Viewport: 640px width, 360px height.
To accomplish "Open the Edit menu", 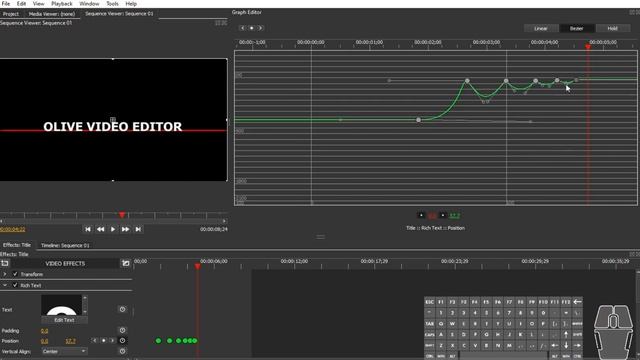I will (x=21, y=4).
